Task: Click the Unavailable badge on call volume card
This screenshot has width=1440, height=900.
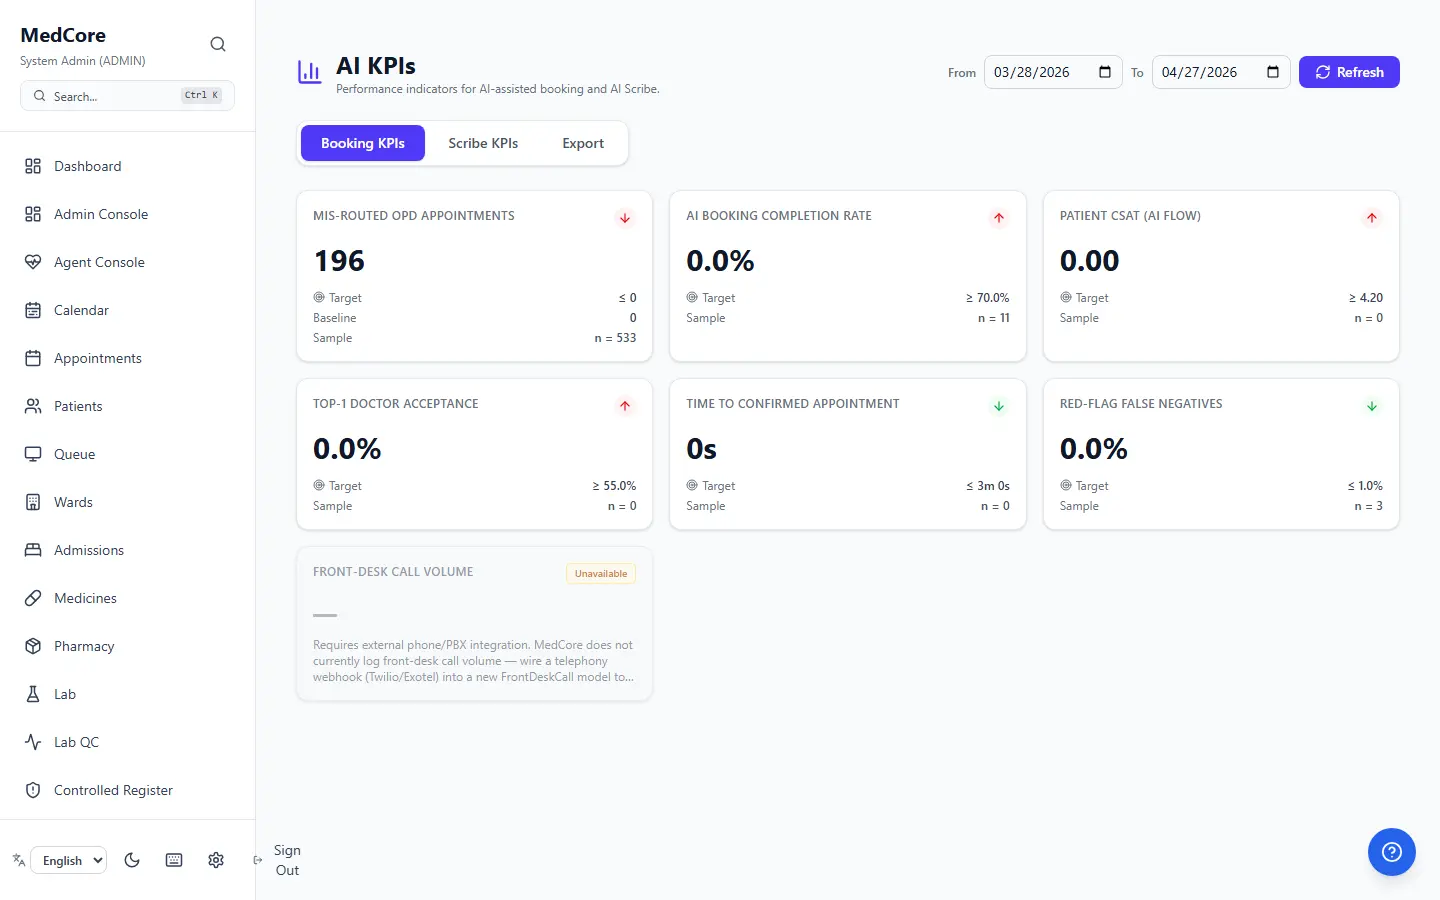Action: [601, 573]
